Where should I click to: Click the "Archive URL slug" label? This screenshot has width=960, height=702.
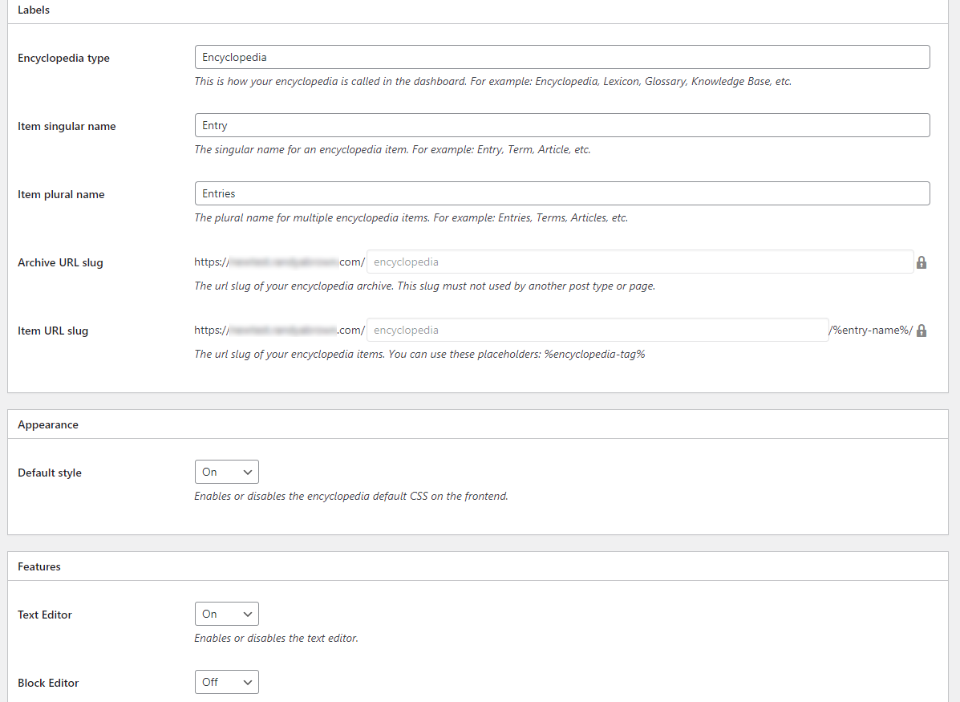click(x=60, y=263)
